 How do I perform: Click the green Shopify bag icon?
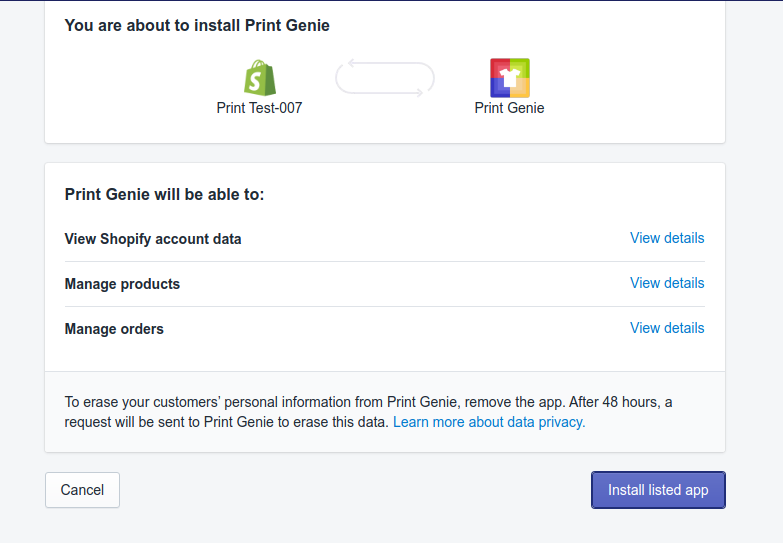pos(260,77)
